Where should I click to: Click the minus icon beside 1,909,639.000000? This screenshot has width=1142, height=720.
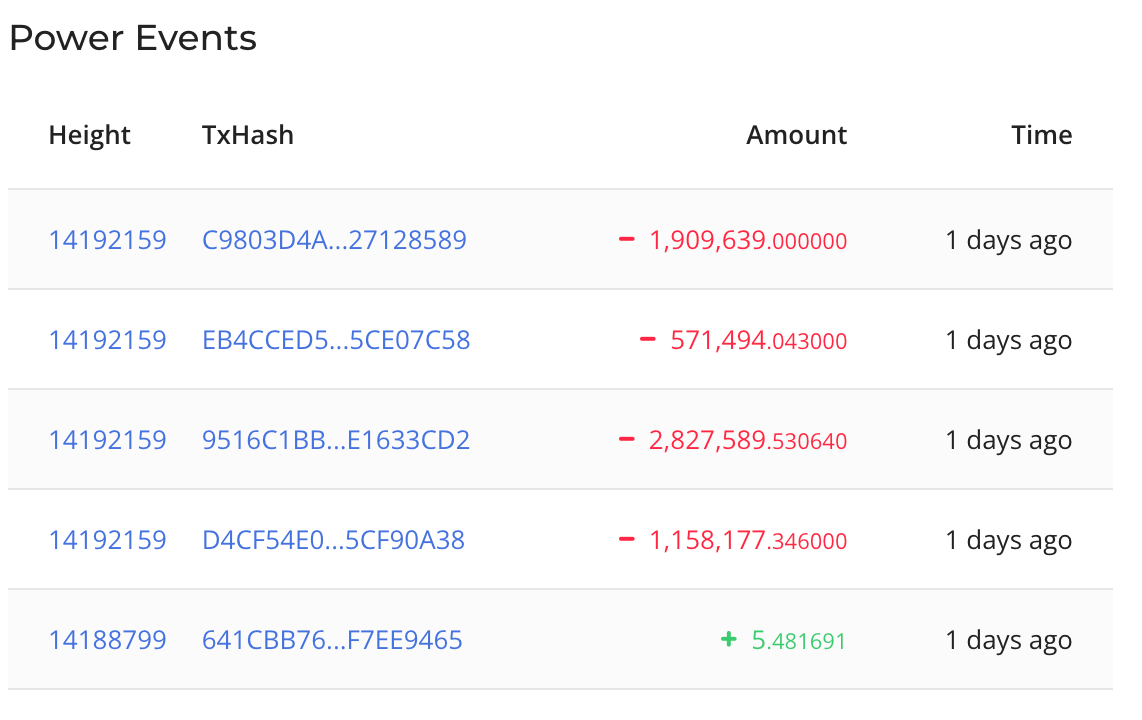[626, 239]
